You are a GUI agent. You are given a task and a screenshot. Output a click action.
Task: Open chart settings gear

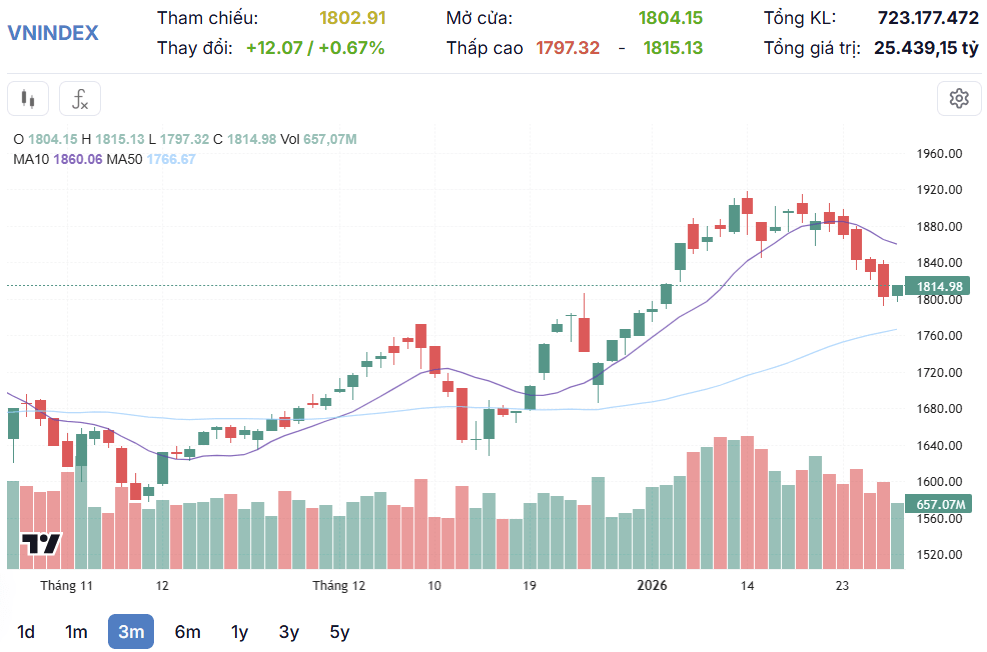pyautogui.click(x=959, y=99)
